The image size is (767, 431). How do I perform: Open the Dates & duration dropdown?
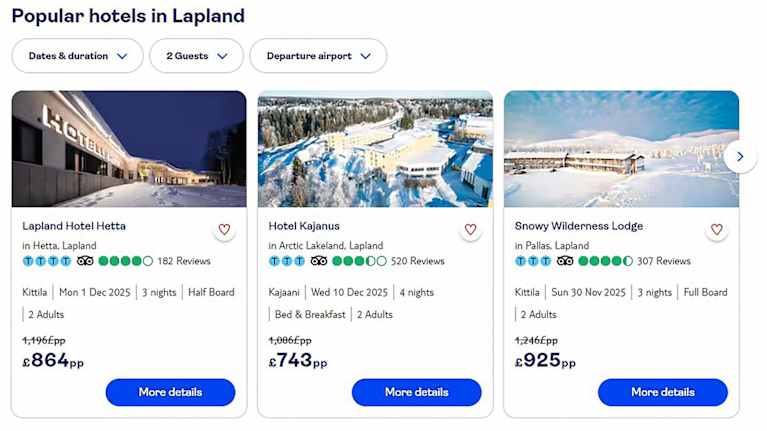coord(78,56)
